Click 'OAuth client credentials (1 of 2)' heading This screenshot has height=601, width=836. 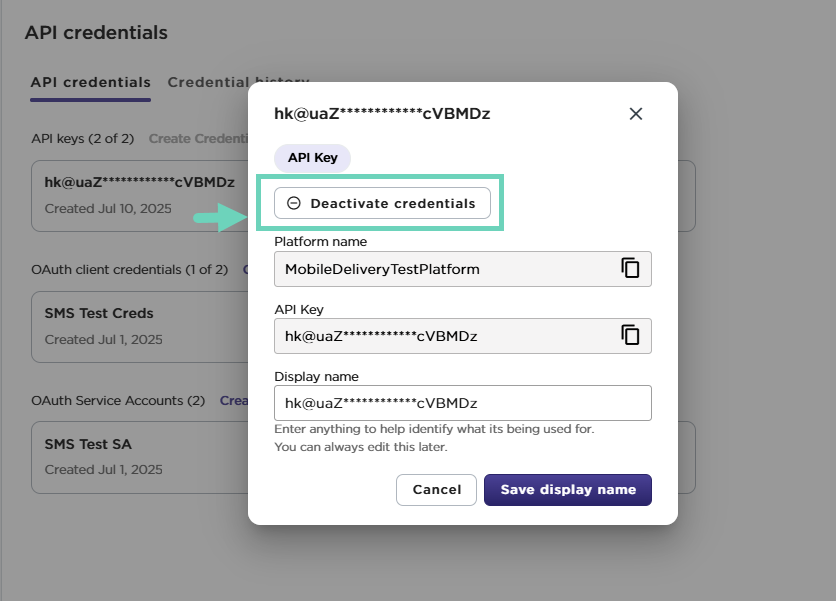point(130,270)
